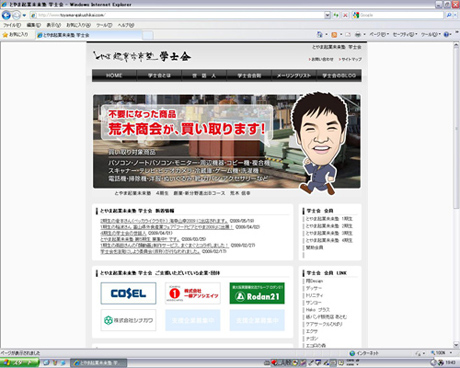The image size is (460, 368).
Task: Expand the Home button dropdown arrow
Action: coord(327,35)
